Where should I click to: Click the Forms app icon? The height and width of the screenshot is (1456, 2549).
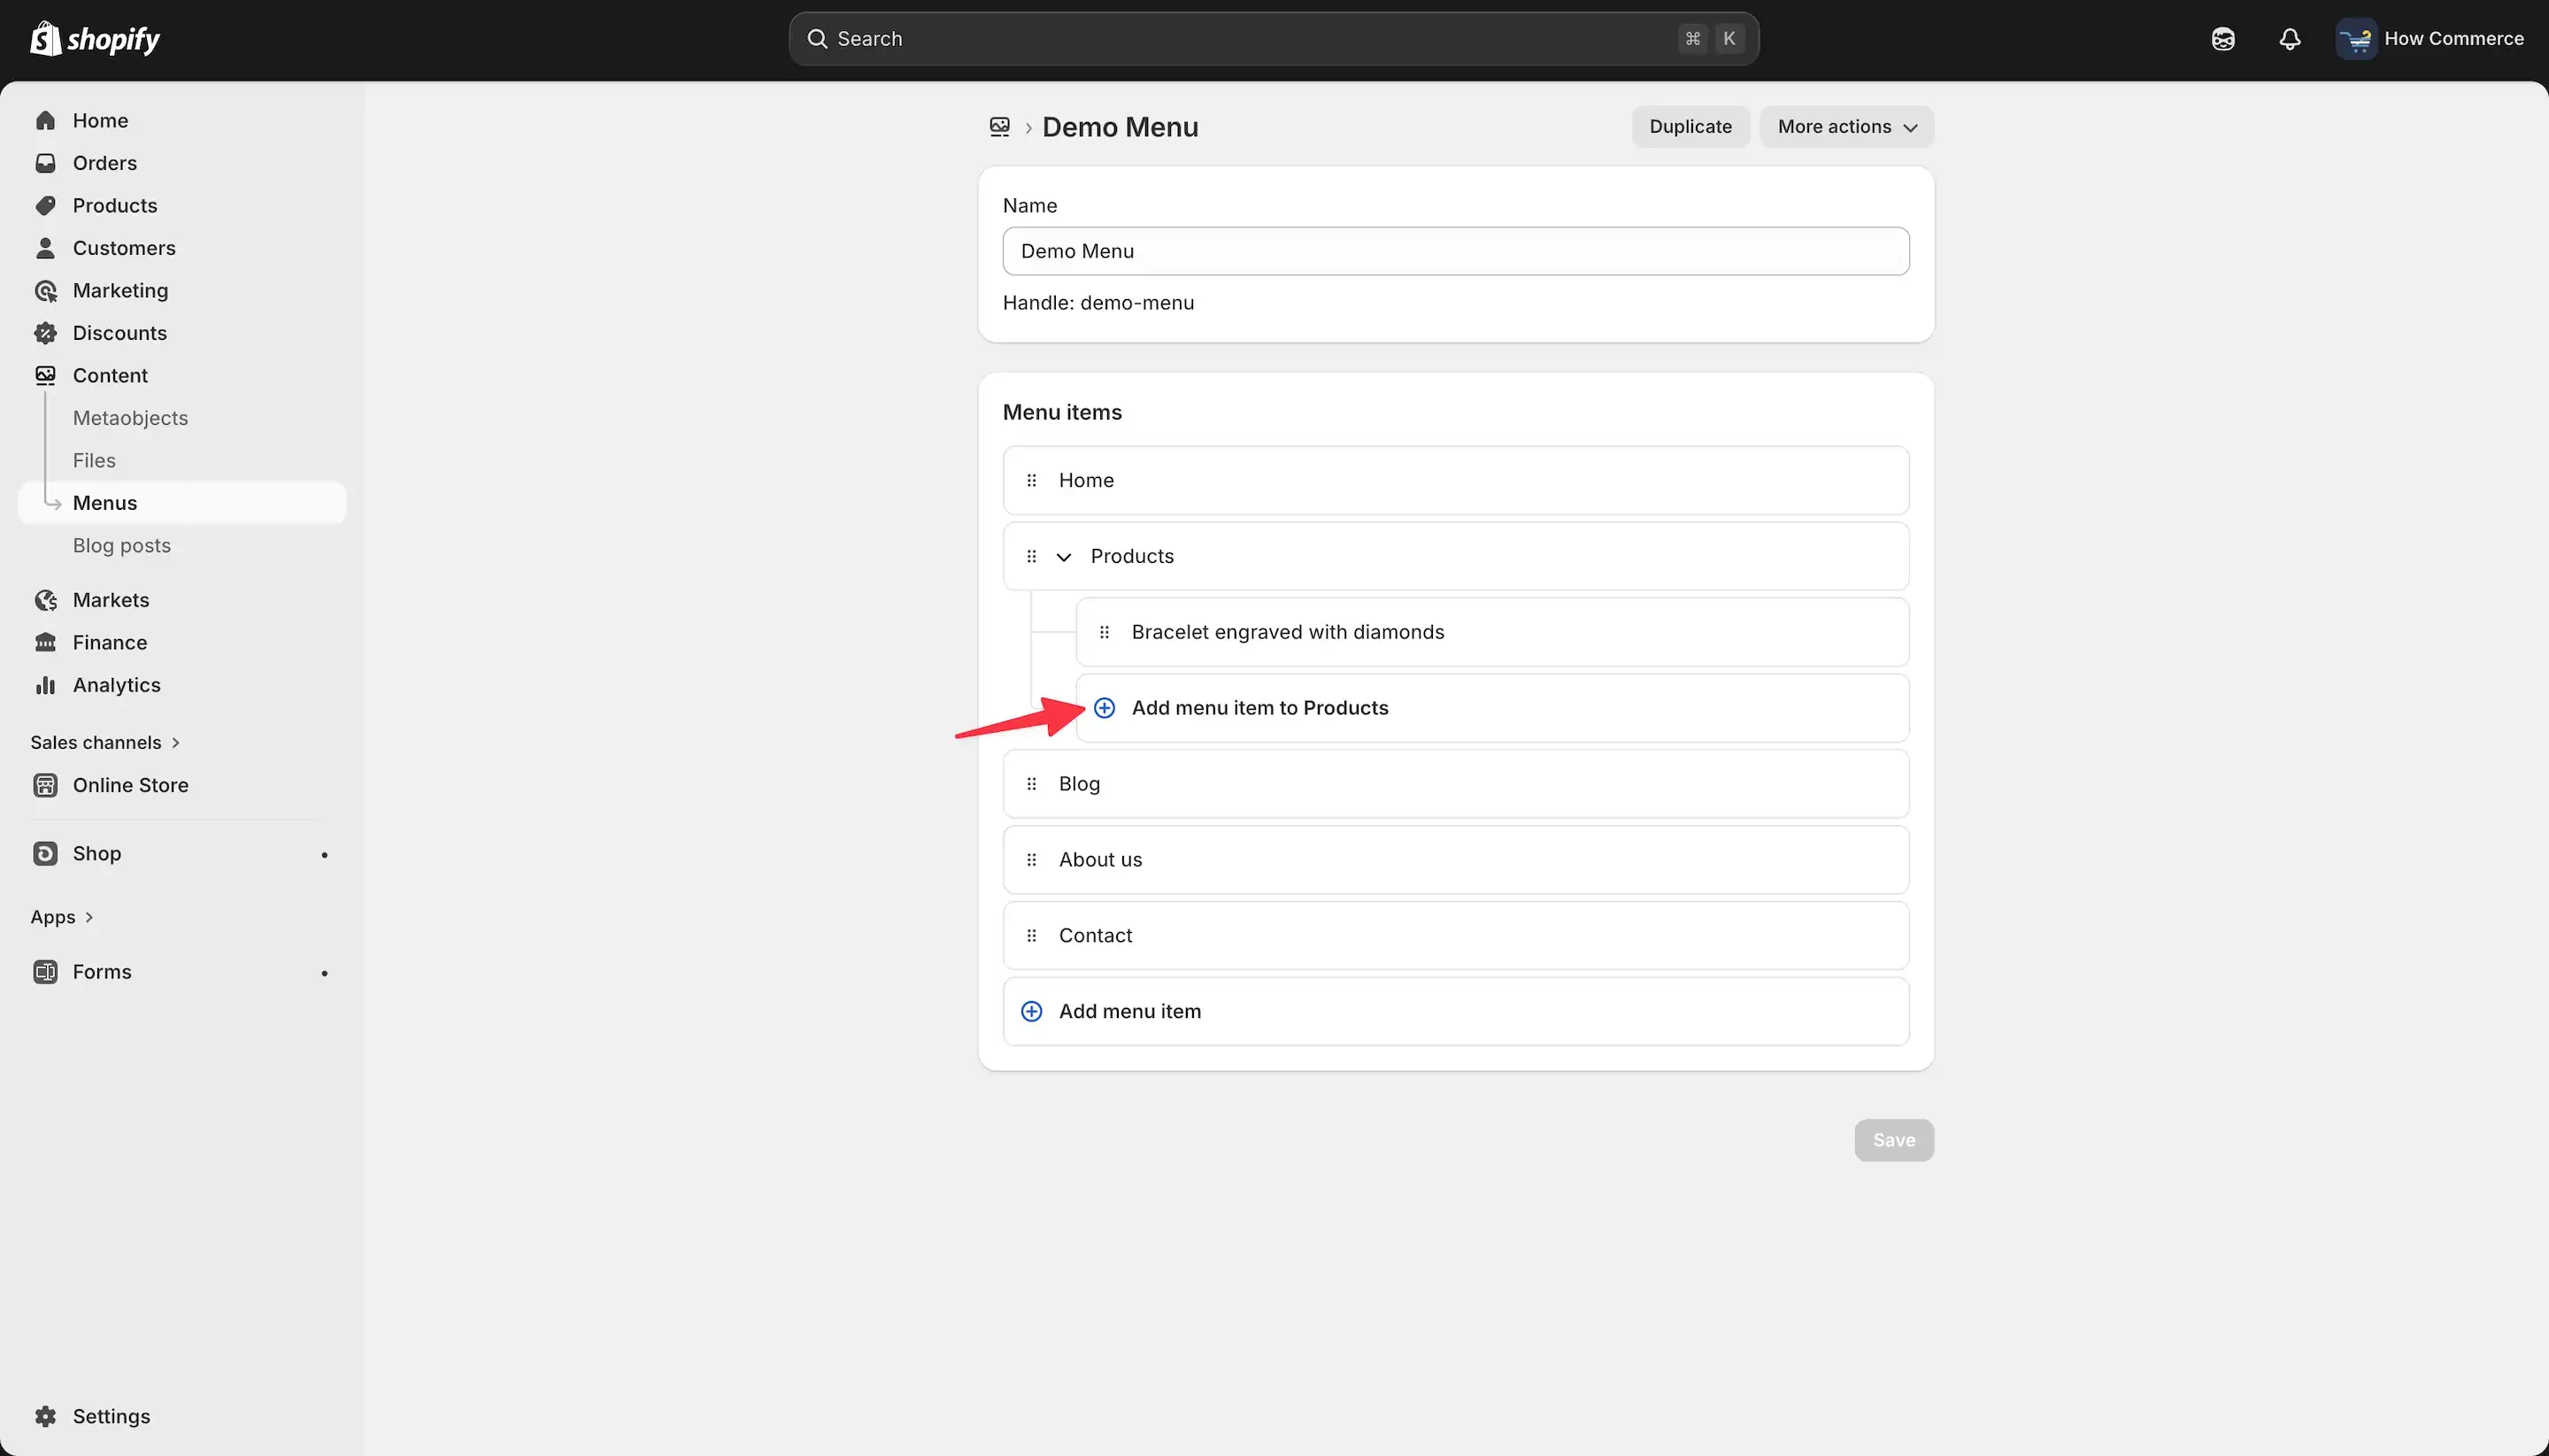click(x=45, y=972)
